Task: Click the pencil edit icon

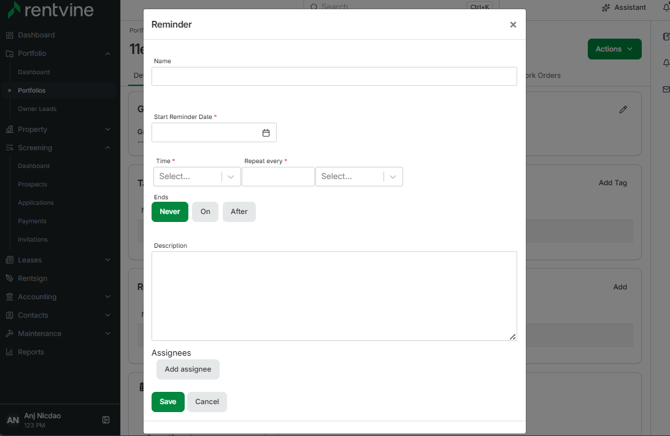Action: [623, 110]
